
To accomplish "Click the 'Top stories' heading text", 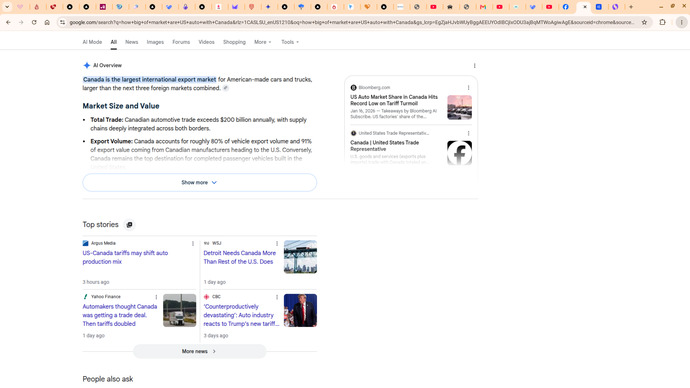I will [100, 224].
